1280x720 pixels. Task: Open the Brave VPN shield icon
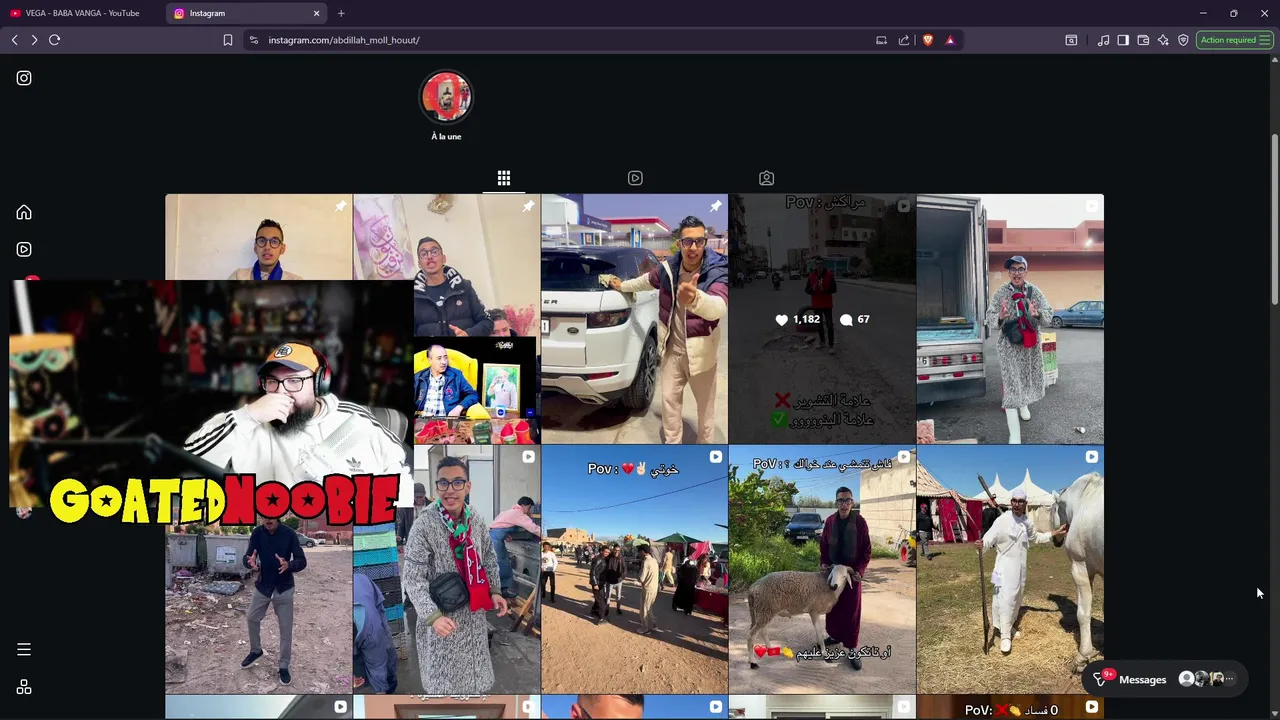pos(1183,40)
